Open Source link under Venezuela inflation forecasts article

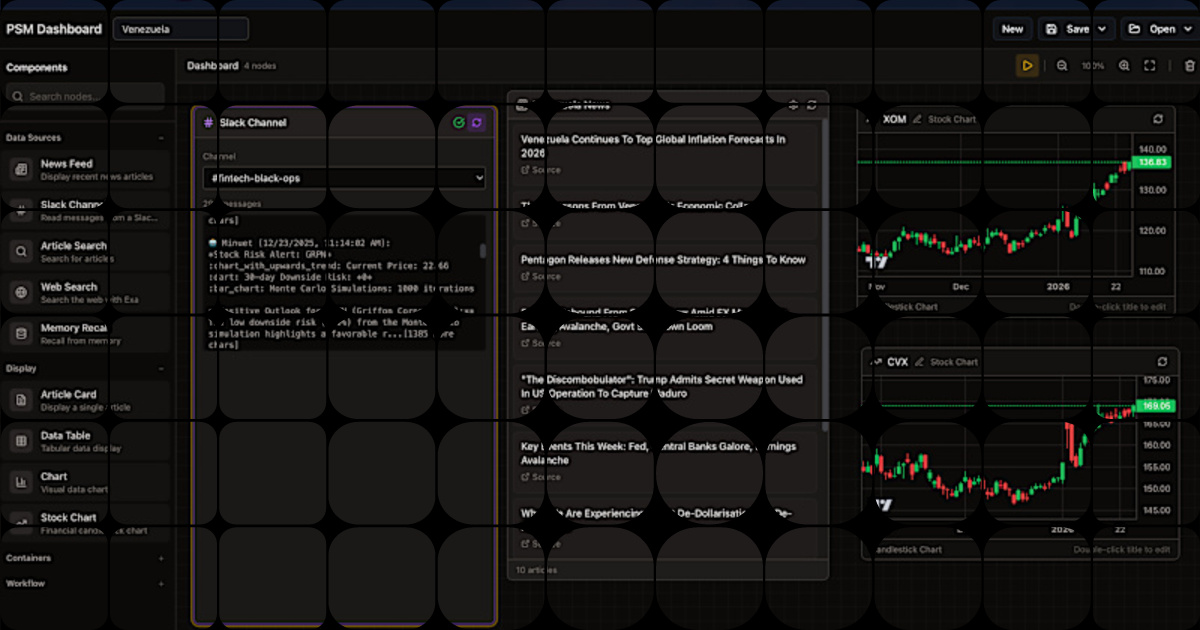(541, 170)
